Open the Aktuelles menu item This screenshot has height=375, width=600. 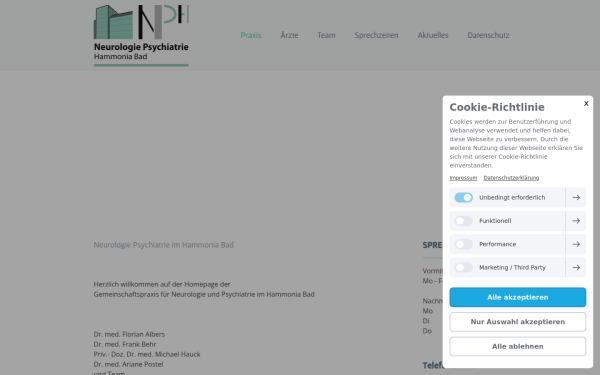pos(433,35)
